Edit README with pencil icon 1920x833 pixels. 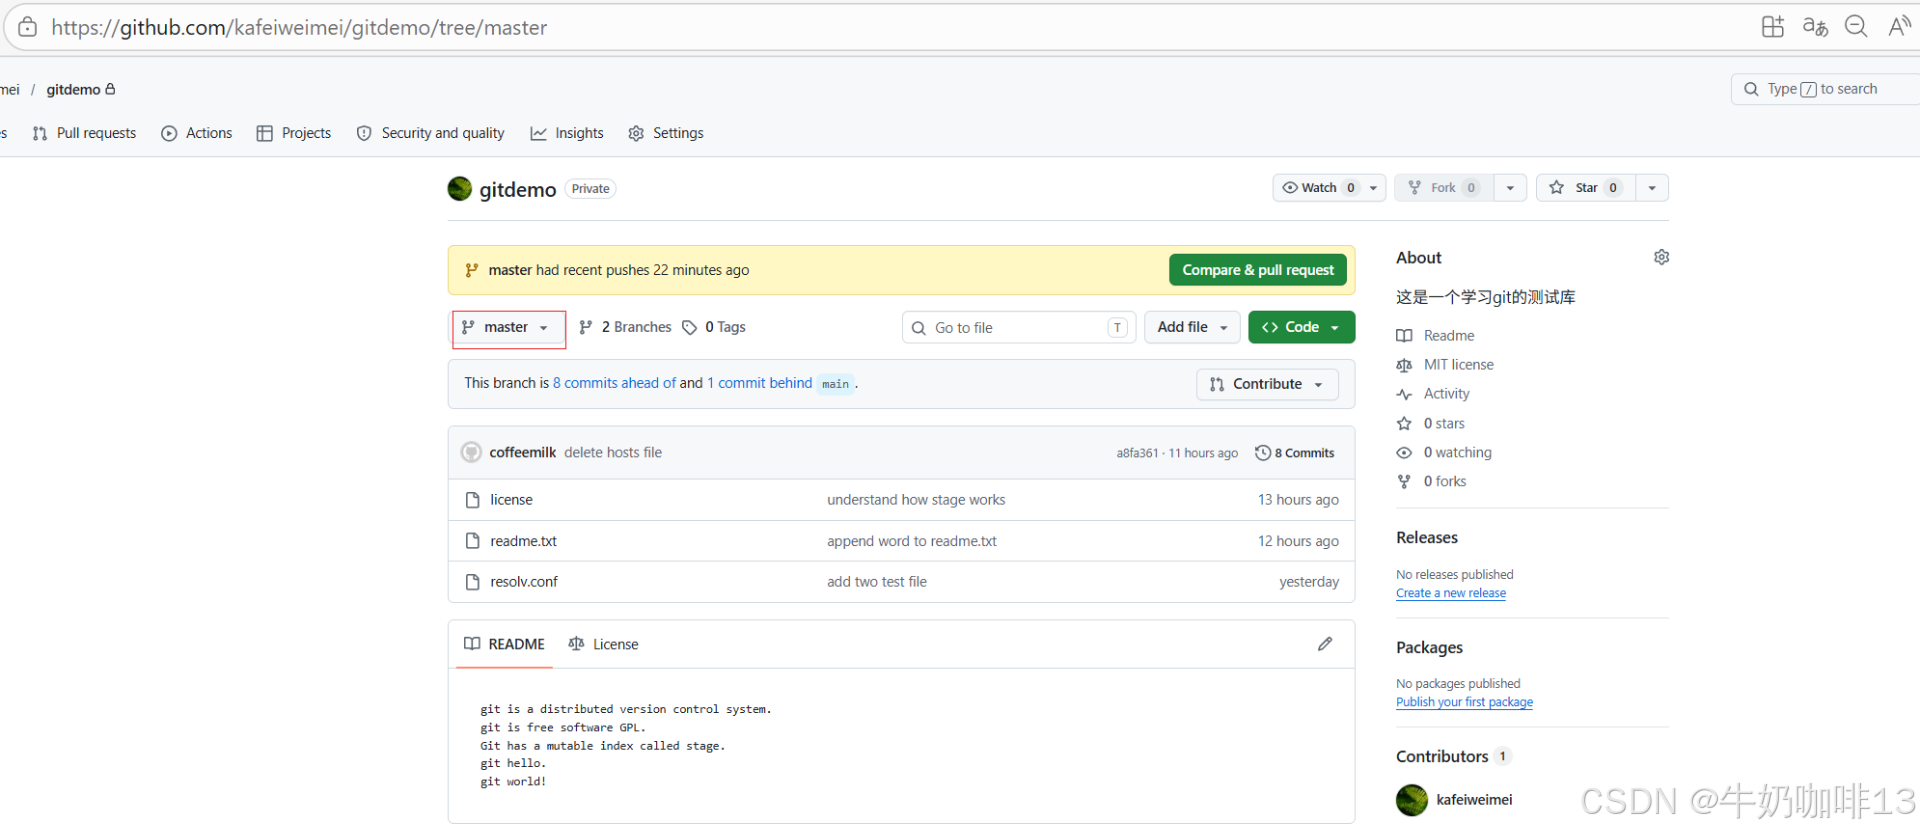(x=1325, y=644)
